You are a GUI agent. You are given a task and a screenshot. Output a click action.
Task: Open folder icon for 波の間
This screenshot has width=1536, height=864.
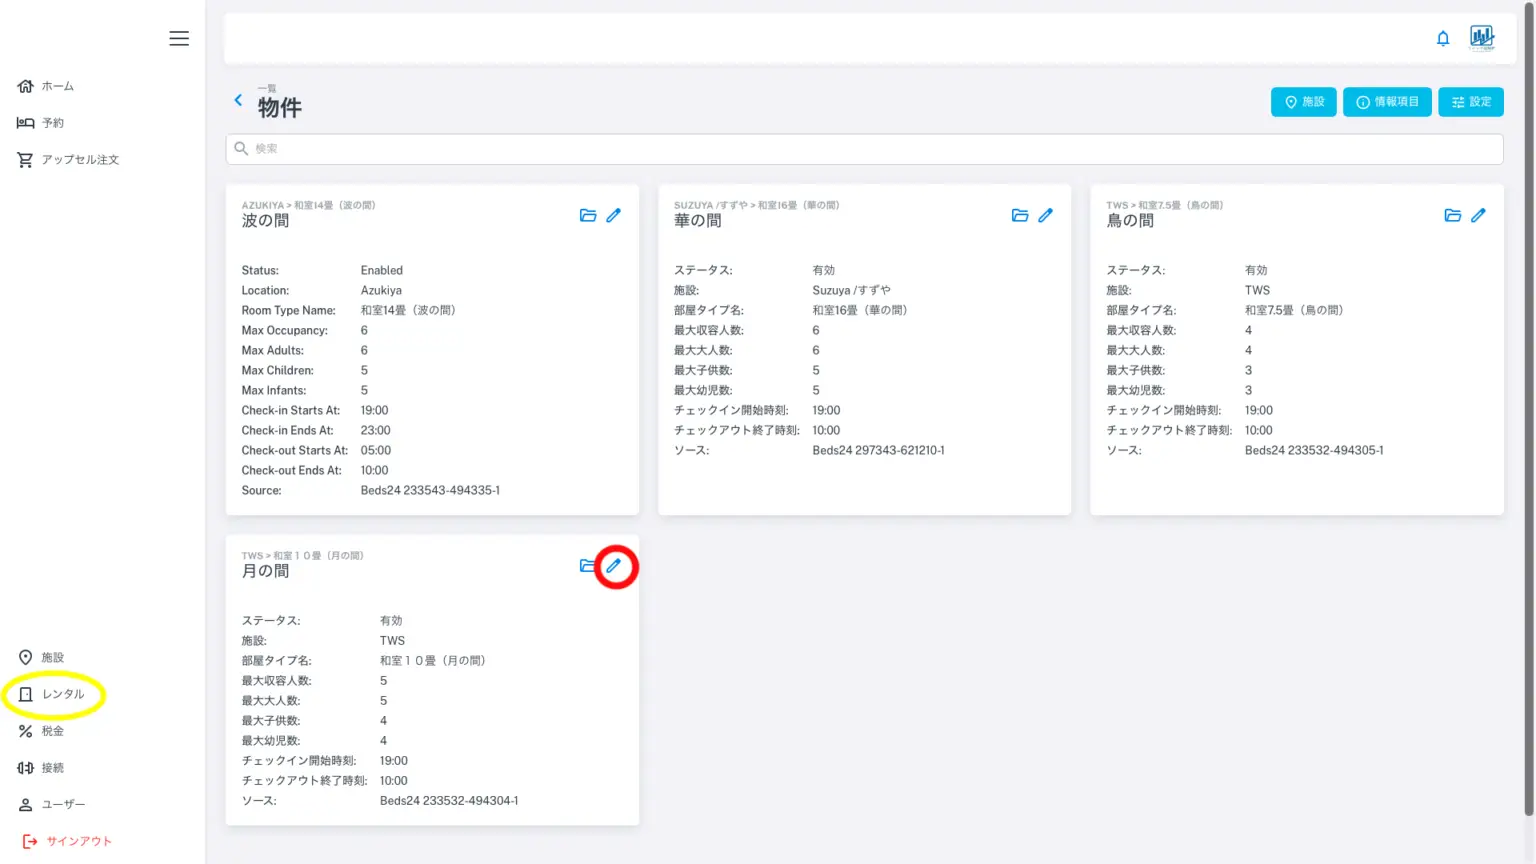(x=588, y=215)
